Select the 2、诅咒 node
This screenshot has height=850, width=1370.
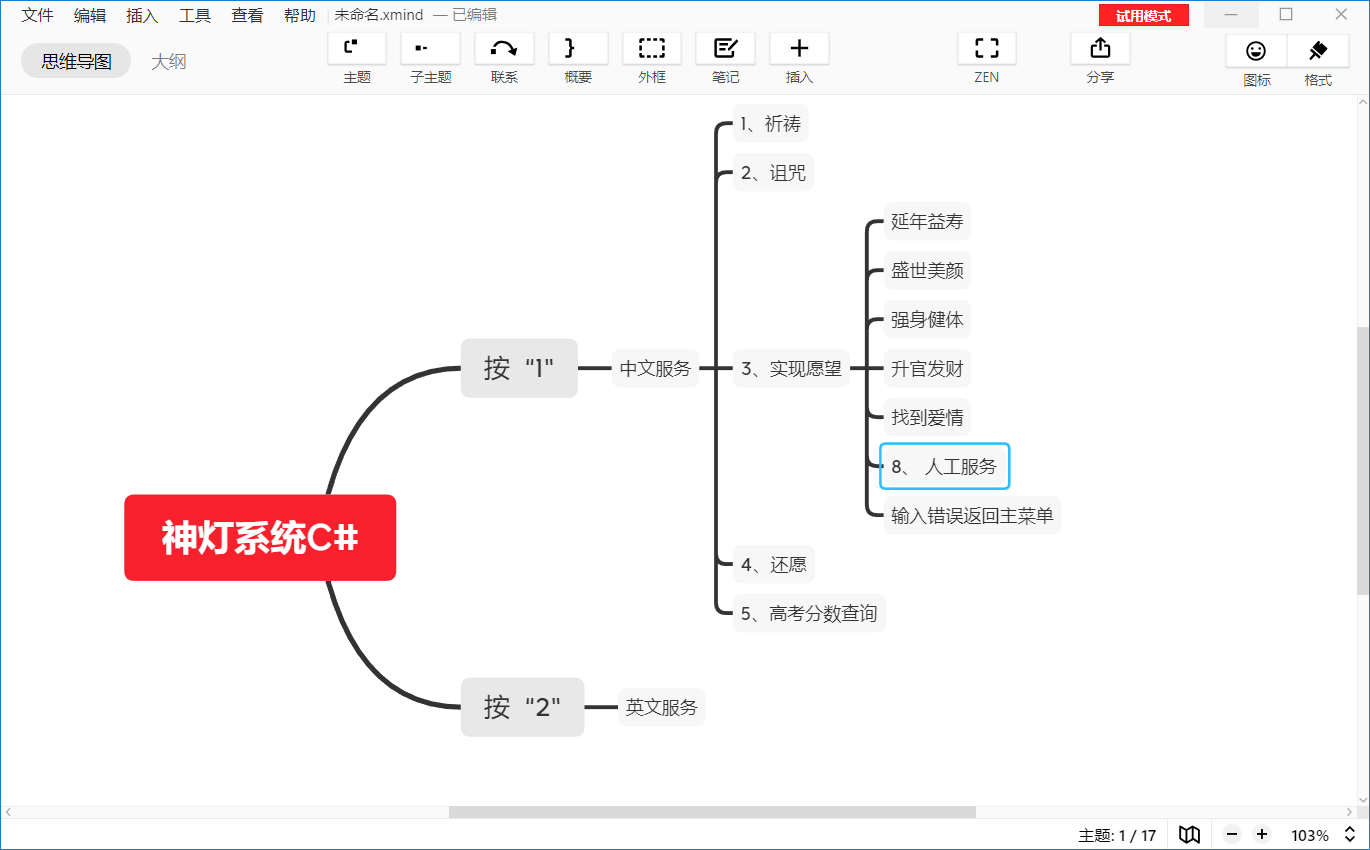pos(773,173)
